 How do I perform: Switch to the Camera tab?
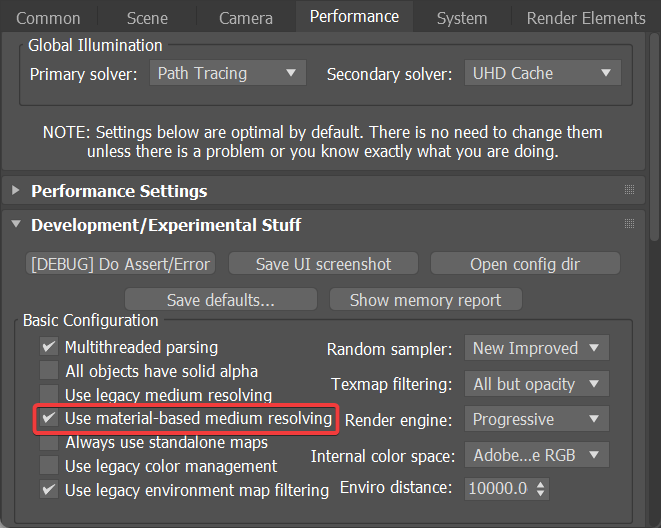245,18
